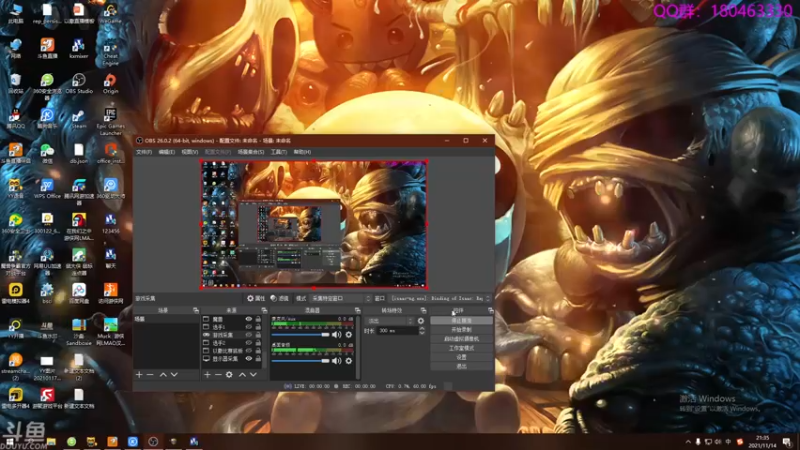Image resolution: width=800 pixels, height=450 pixels.
Task: Toggle visibility eye for 选手2 source
Action: point(248,343)
